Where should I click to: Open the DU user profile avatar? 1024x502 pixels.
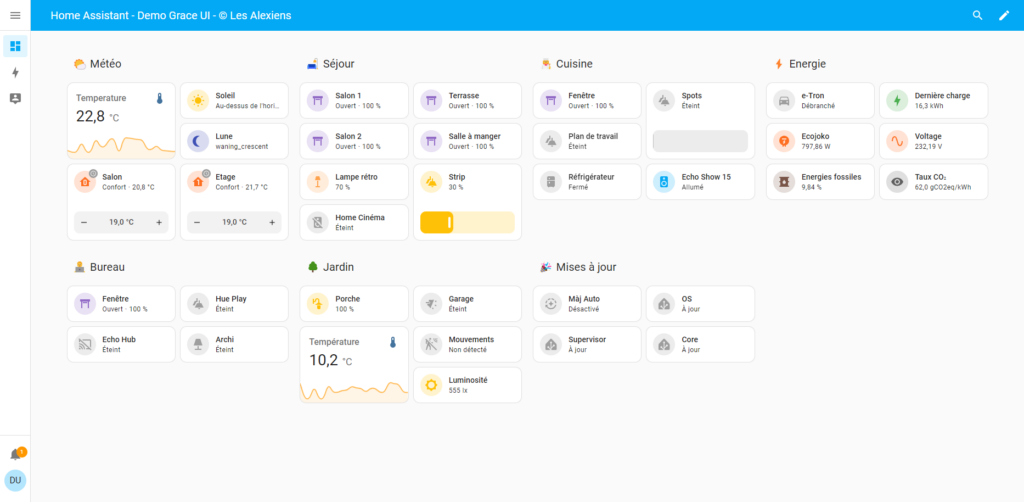pyautogui.click(x=15, y=480)
